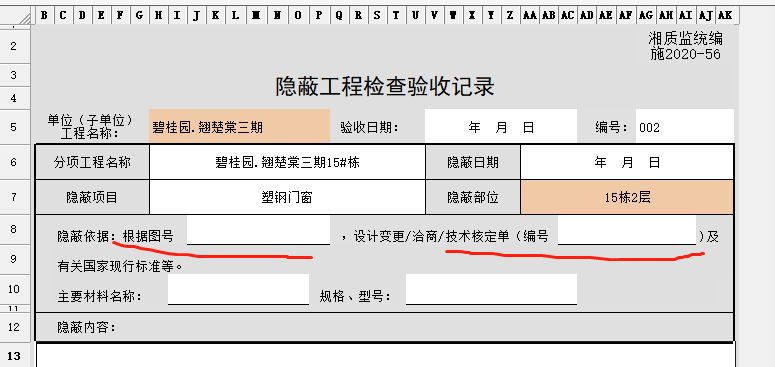Select row header 13
Image resolution: width=775 pixels, height=367 pixels.
click(13, 355)
